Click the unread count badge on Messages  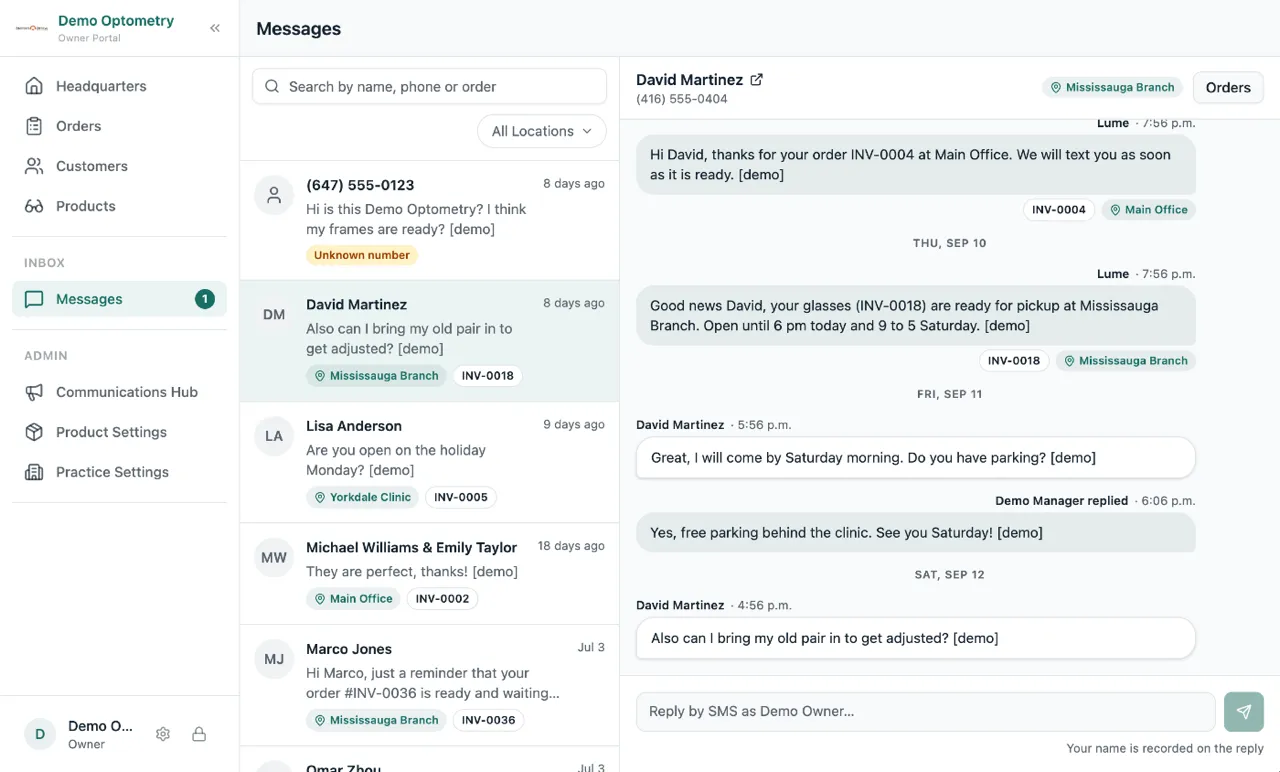(x=205, y=299)
